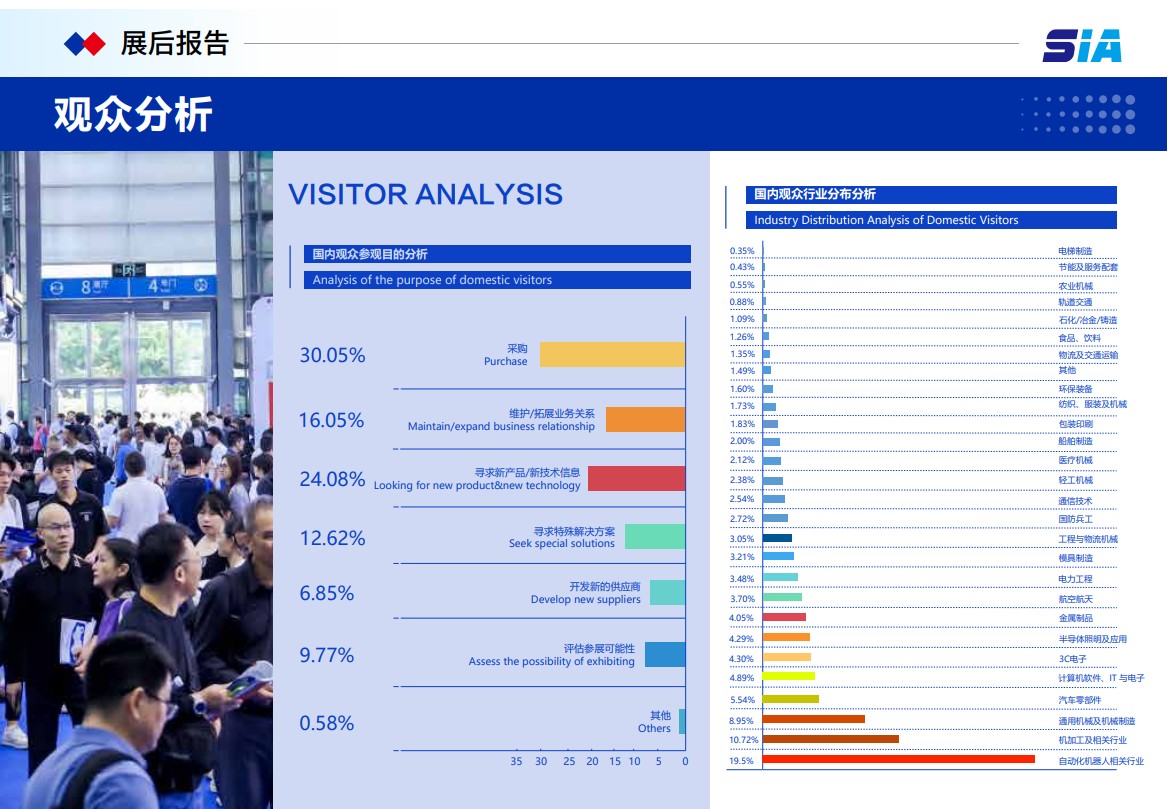Click the exhibition hall crowd photo
The image size is (1169, 809).
[136, 480]
